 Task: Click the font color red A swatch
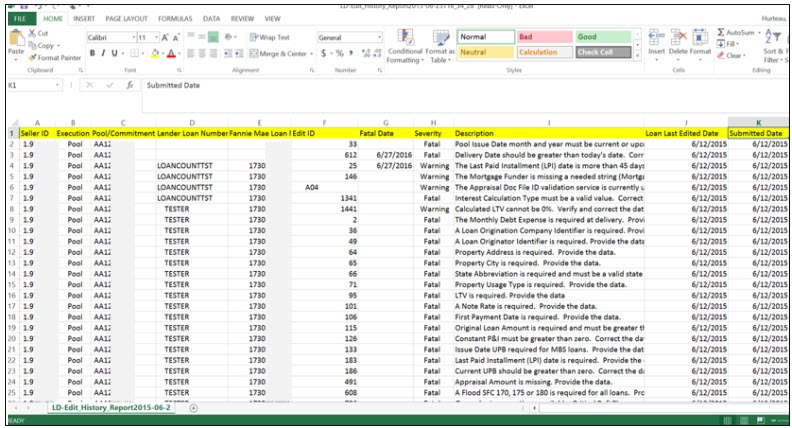[x=171, y=53]
